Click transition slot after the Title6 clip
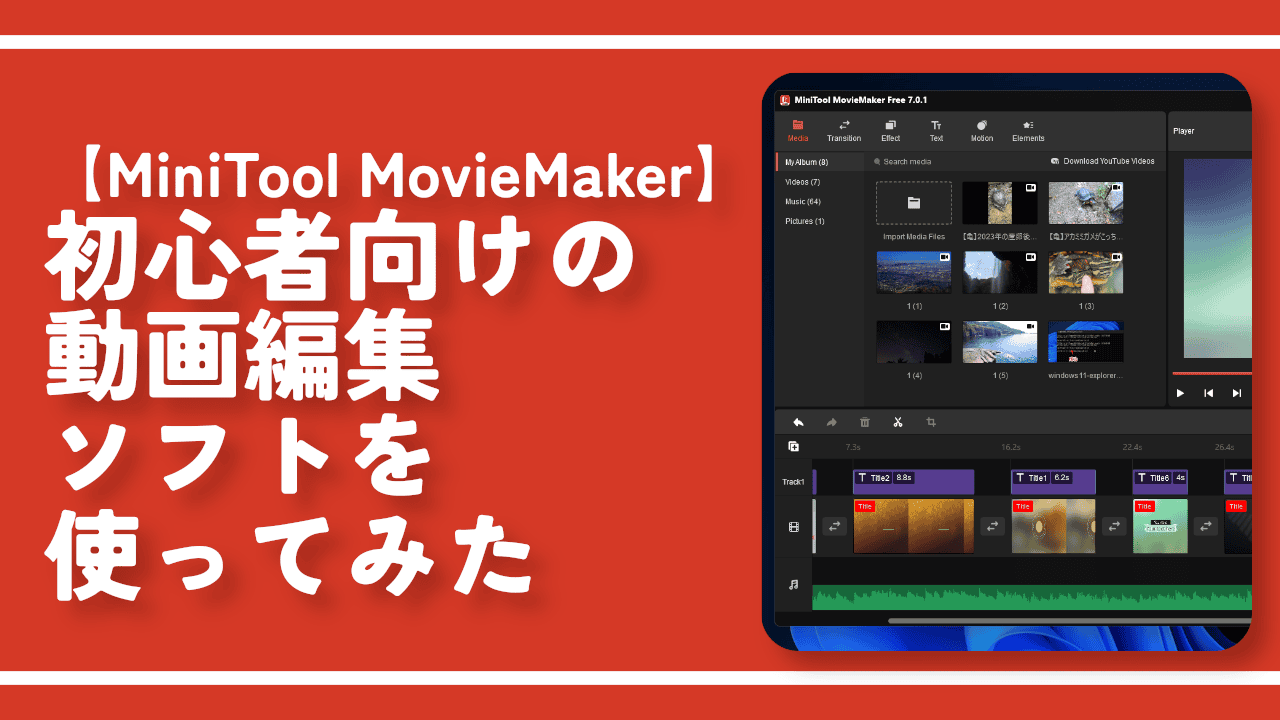1280x720 pixels. pyautogui.click(x=1206, y=526)
